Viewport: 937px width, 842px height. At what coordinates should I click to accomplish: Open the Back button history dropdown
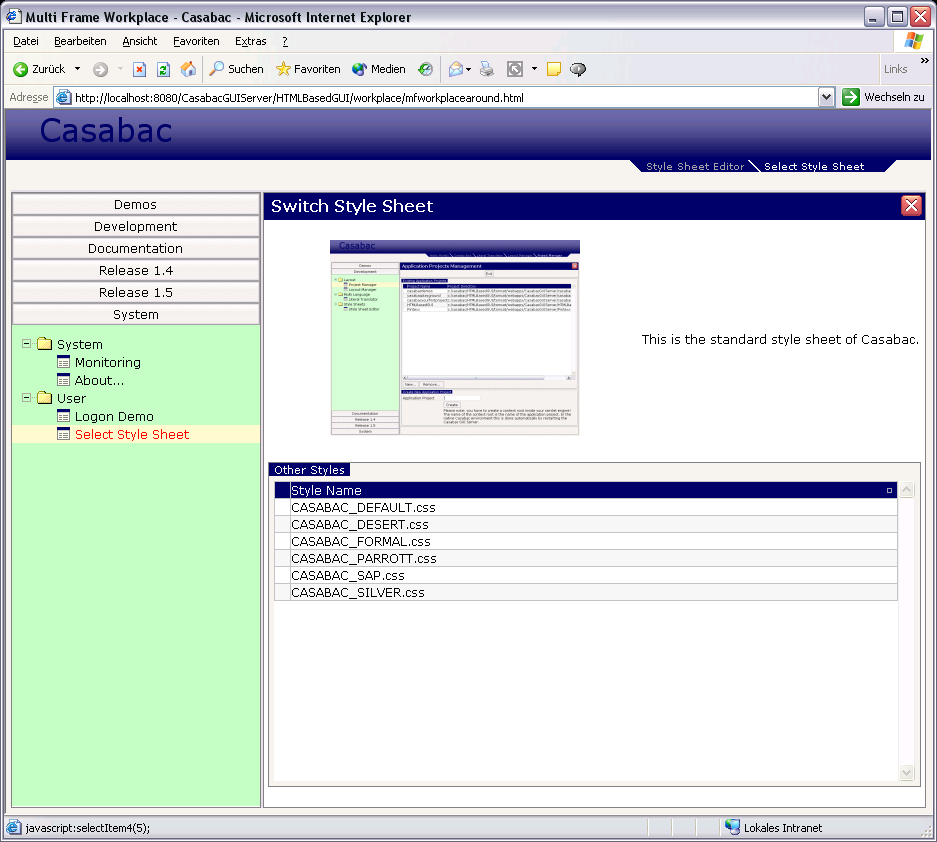pyautogui.click(x=77, y=69)
